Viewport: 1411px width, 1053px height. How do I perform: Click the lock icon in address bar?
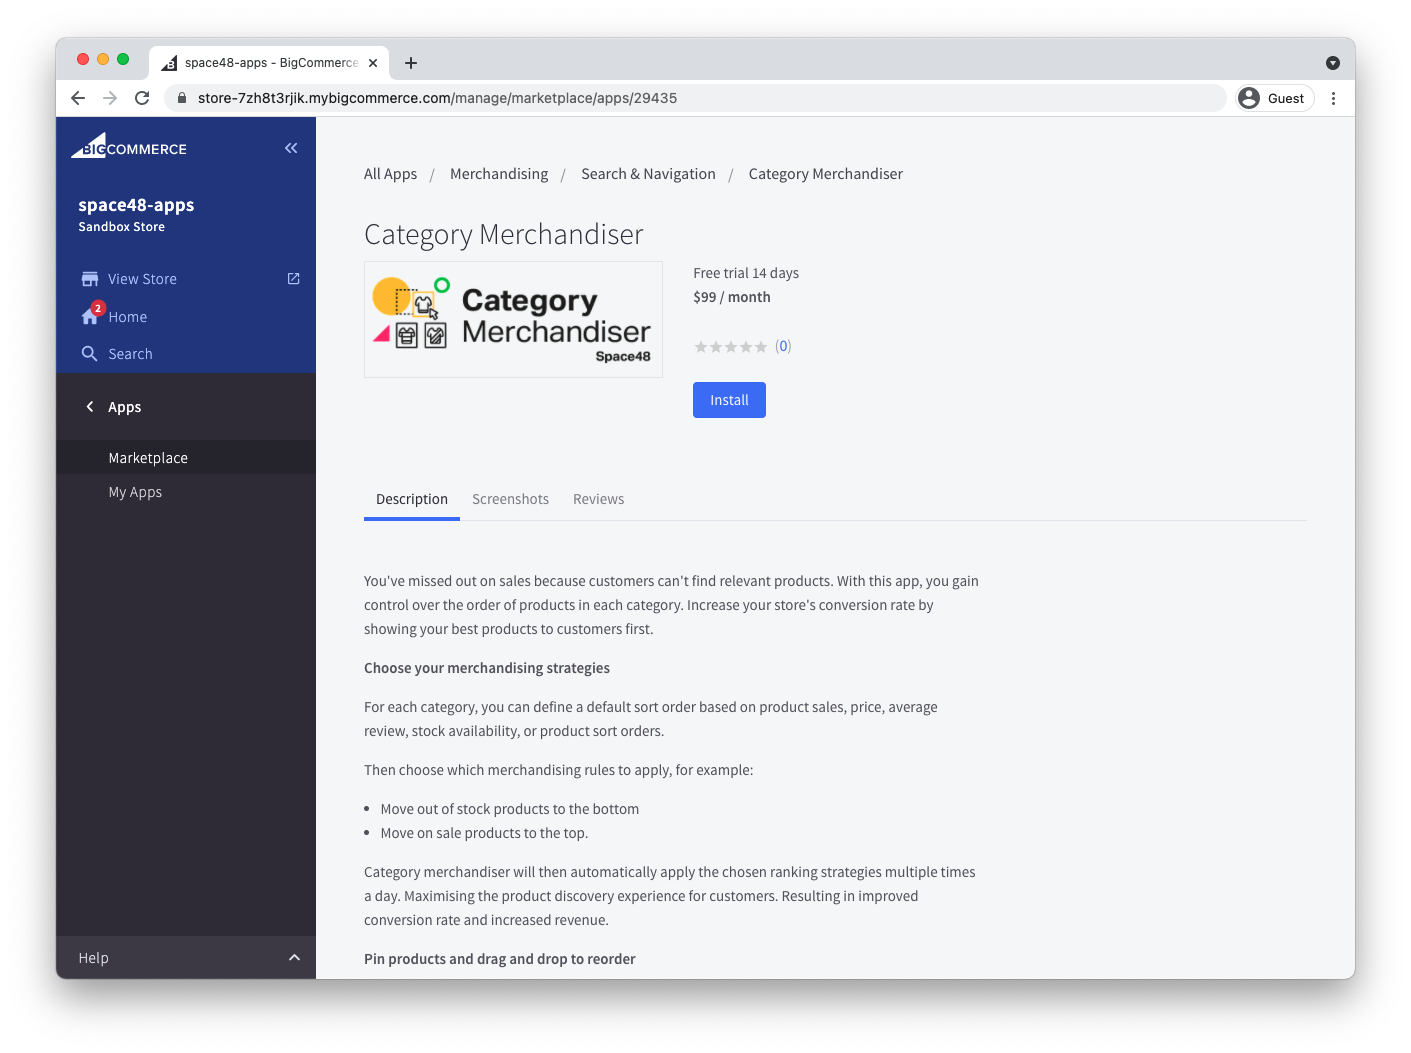182,98
